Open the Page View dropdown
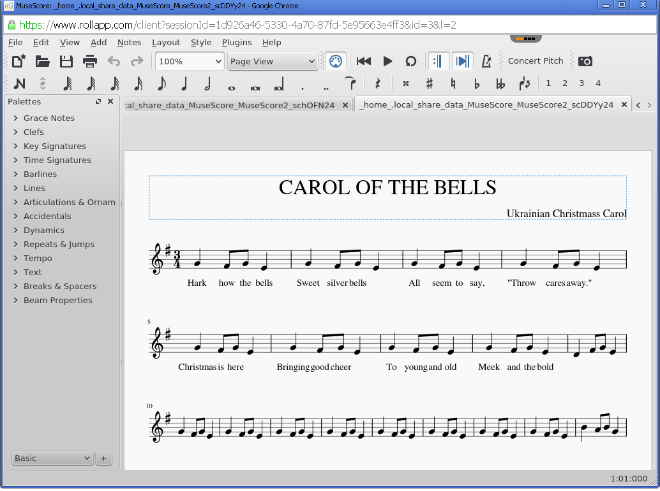The height and width of the screenshot is (491, 660). click(x=272, y=61)
